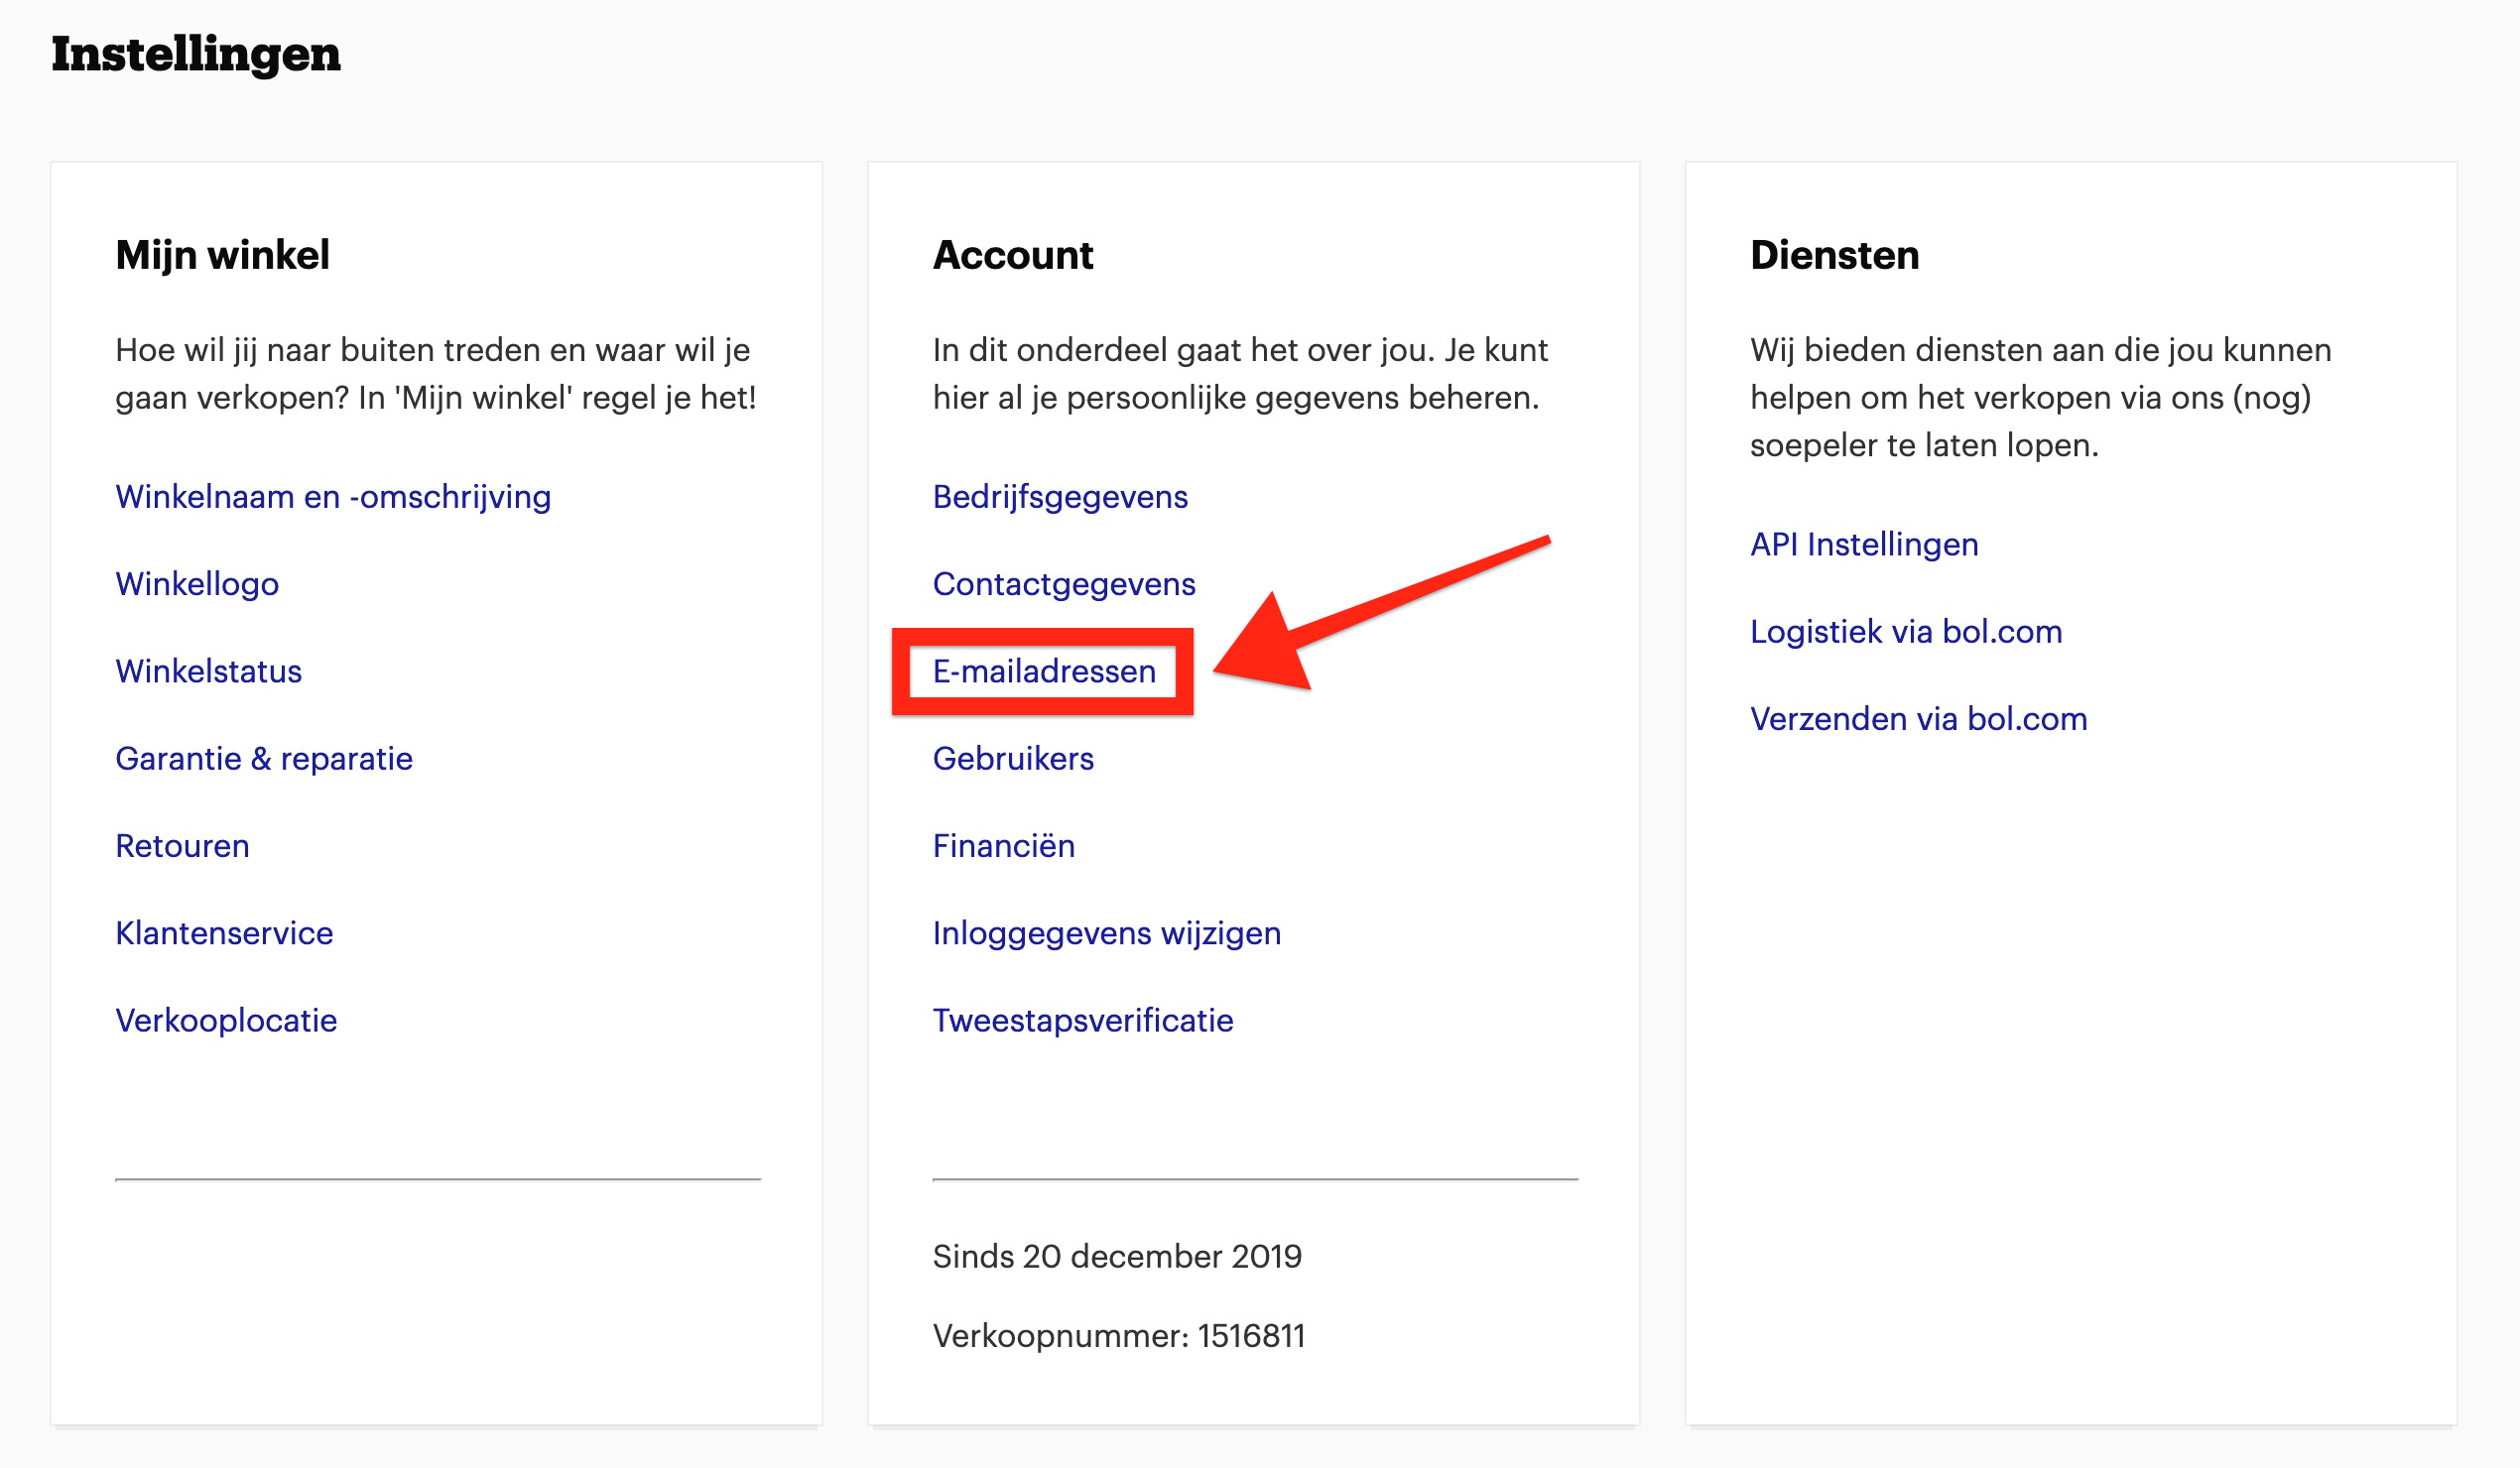Open Winkelnaam en -omschrijving link
This screenshot has height=1468, width=2520.
point(333,497)
